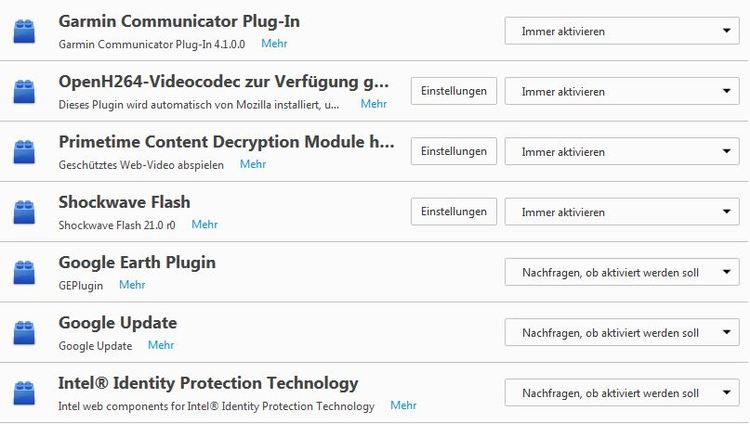Click the Primetime Content Decryption Module icon
Screen dimensions: 750x424
click(x=24, y=152)
